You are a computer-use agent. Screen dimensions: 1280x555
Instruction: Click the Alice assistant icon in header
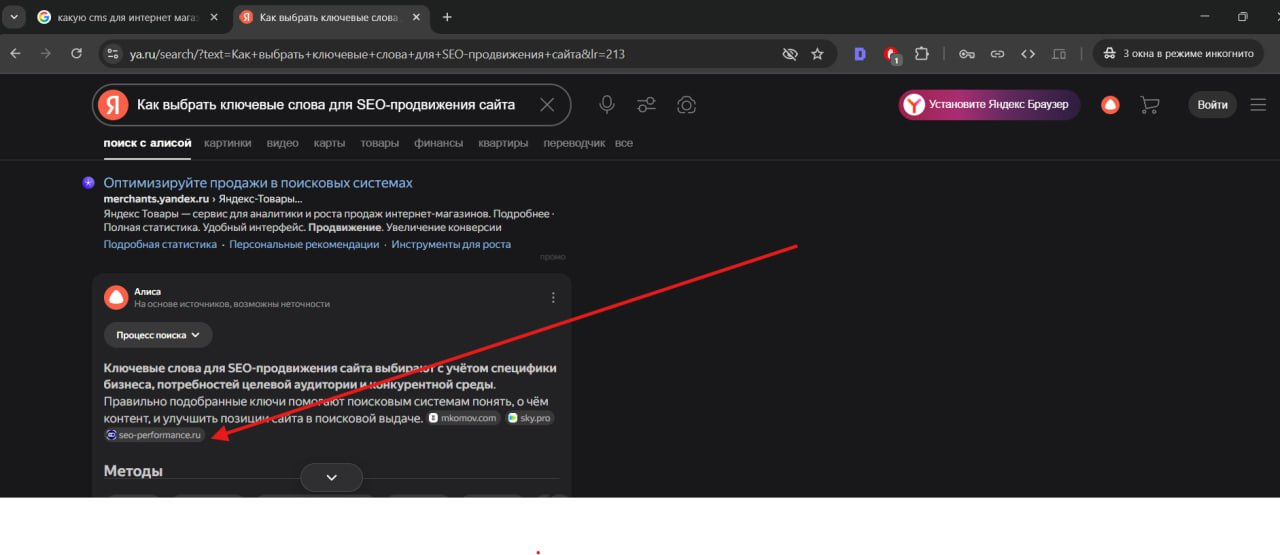[x=1110, y=105]
